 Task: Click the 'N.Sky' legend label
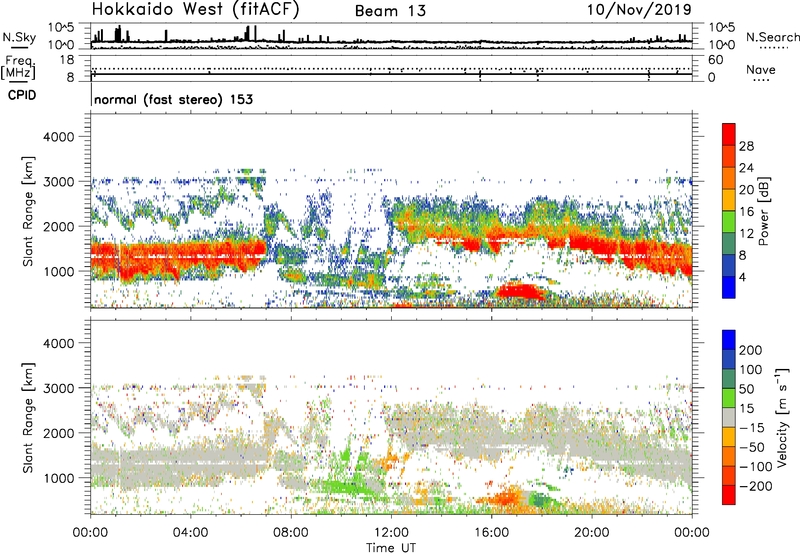click(x=19, y=37)
